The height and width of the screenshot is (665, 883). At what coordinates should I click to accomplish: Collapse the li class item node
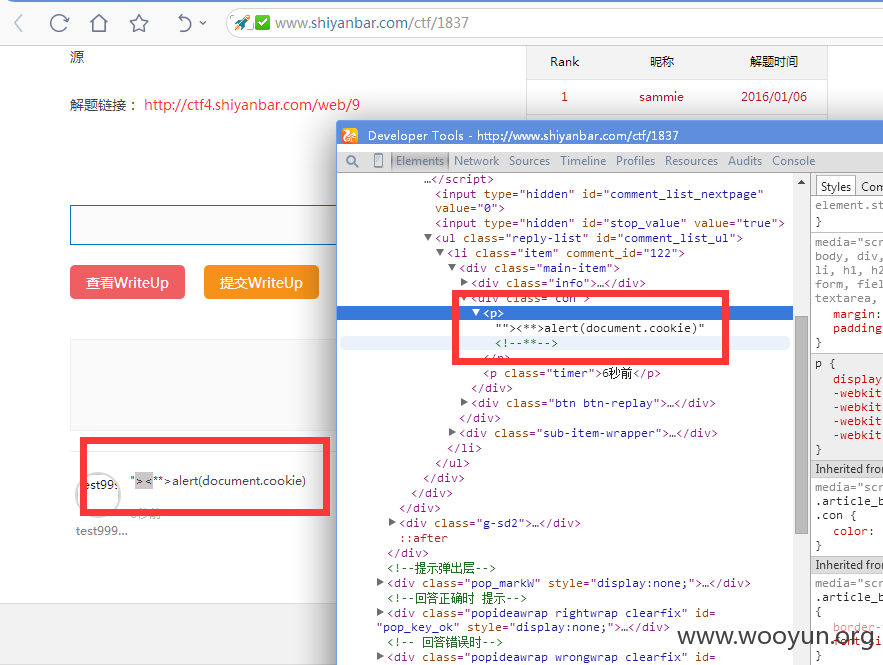(x=440, y=253)
